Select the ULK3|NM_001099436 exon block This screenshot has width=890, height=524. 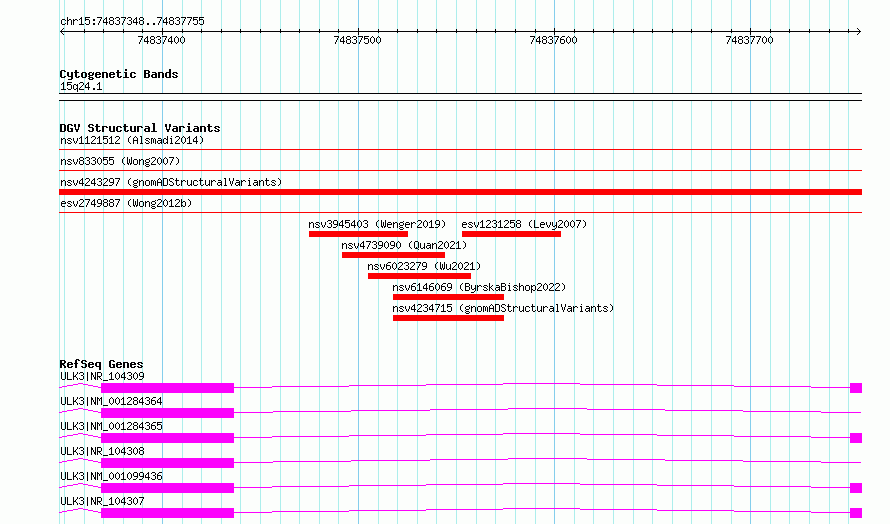[x=167, y=488]
